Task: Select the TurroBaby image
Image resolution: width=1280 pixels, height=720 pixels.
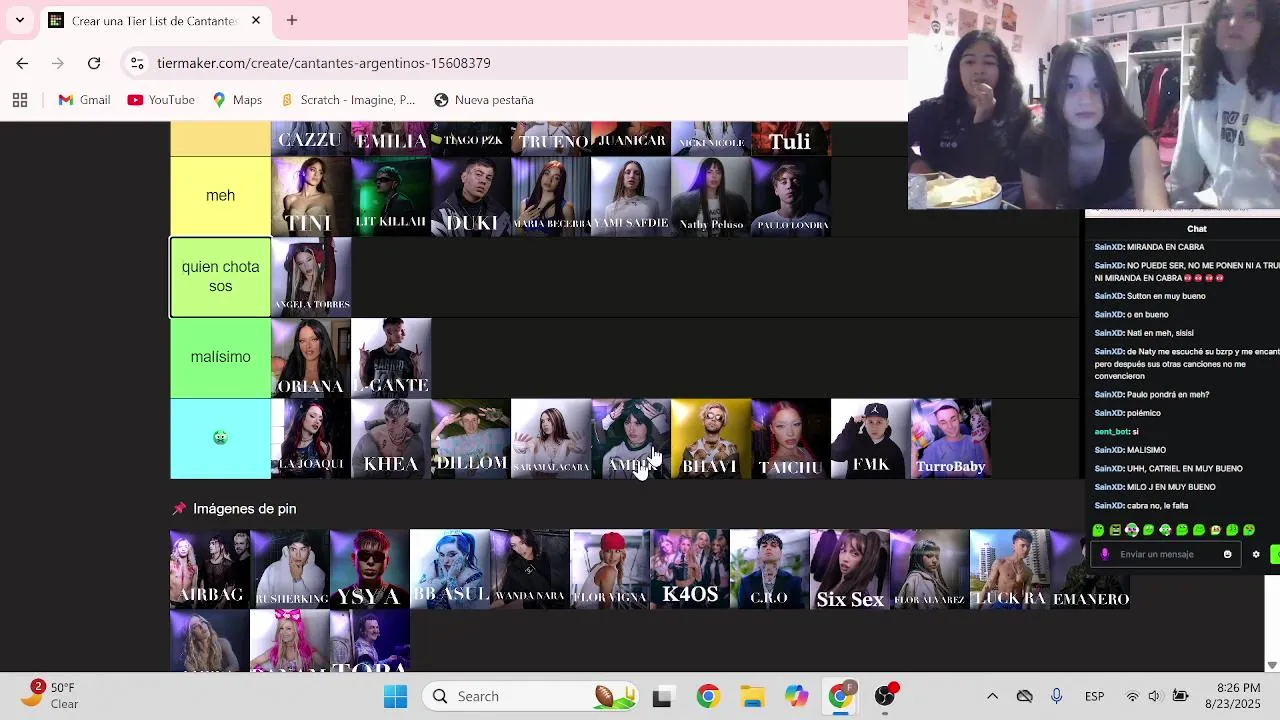Action: (x=951, y=438)
